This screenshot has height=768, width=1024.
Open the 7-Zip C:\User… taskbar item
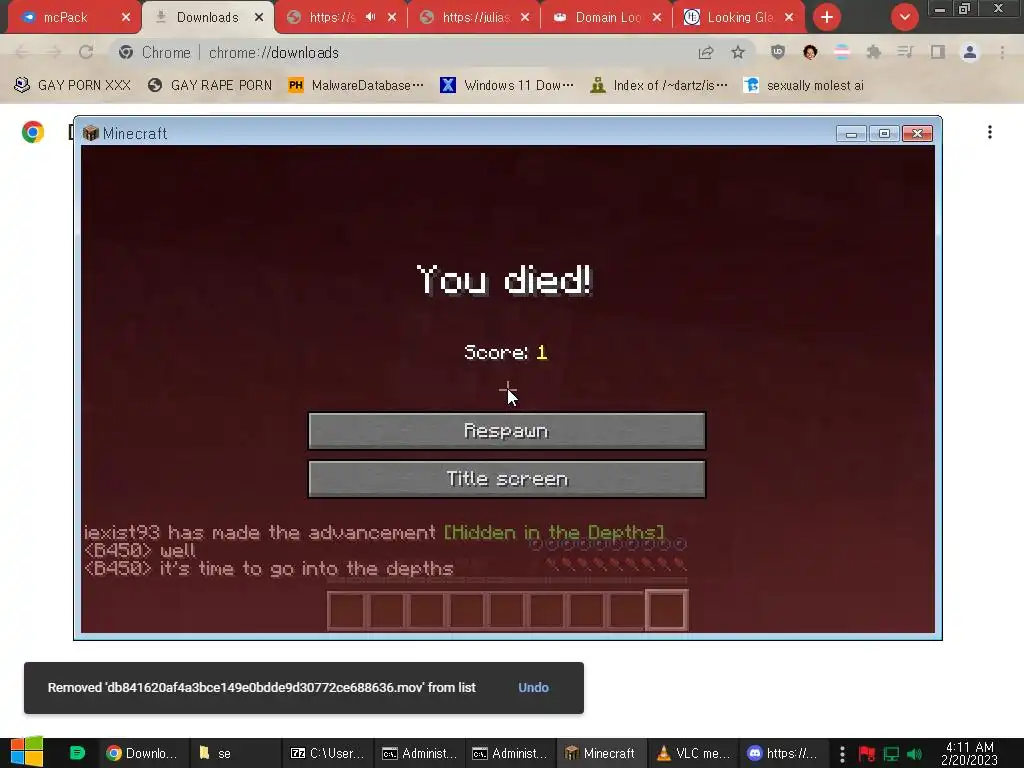[327, 753]
